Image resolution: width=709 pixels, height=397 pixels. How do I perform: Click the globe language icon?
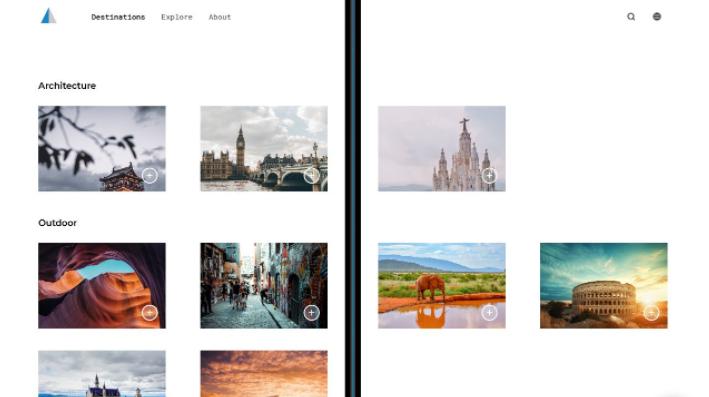click(657, 17)
